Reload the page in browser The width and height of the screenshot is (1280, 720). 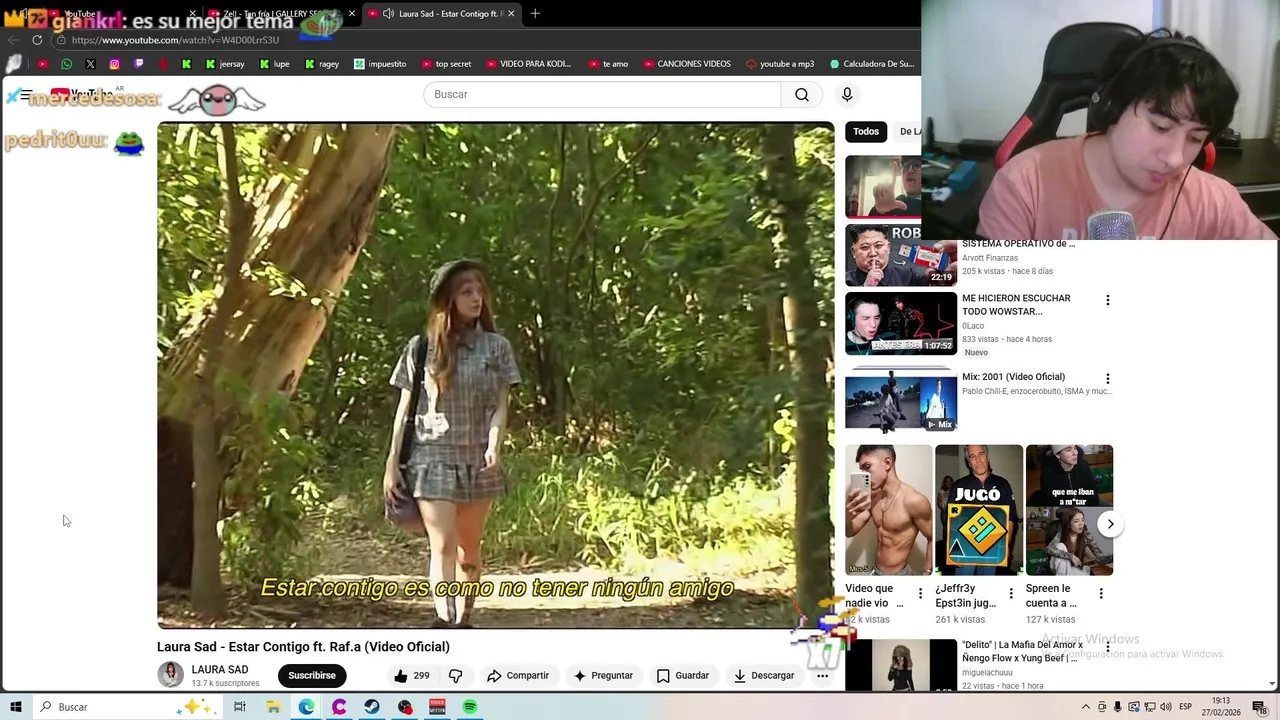tap(37, 40)
